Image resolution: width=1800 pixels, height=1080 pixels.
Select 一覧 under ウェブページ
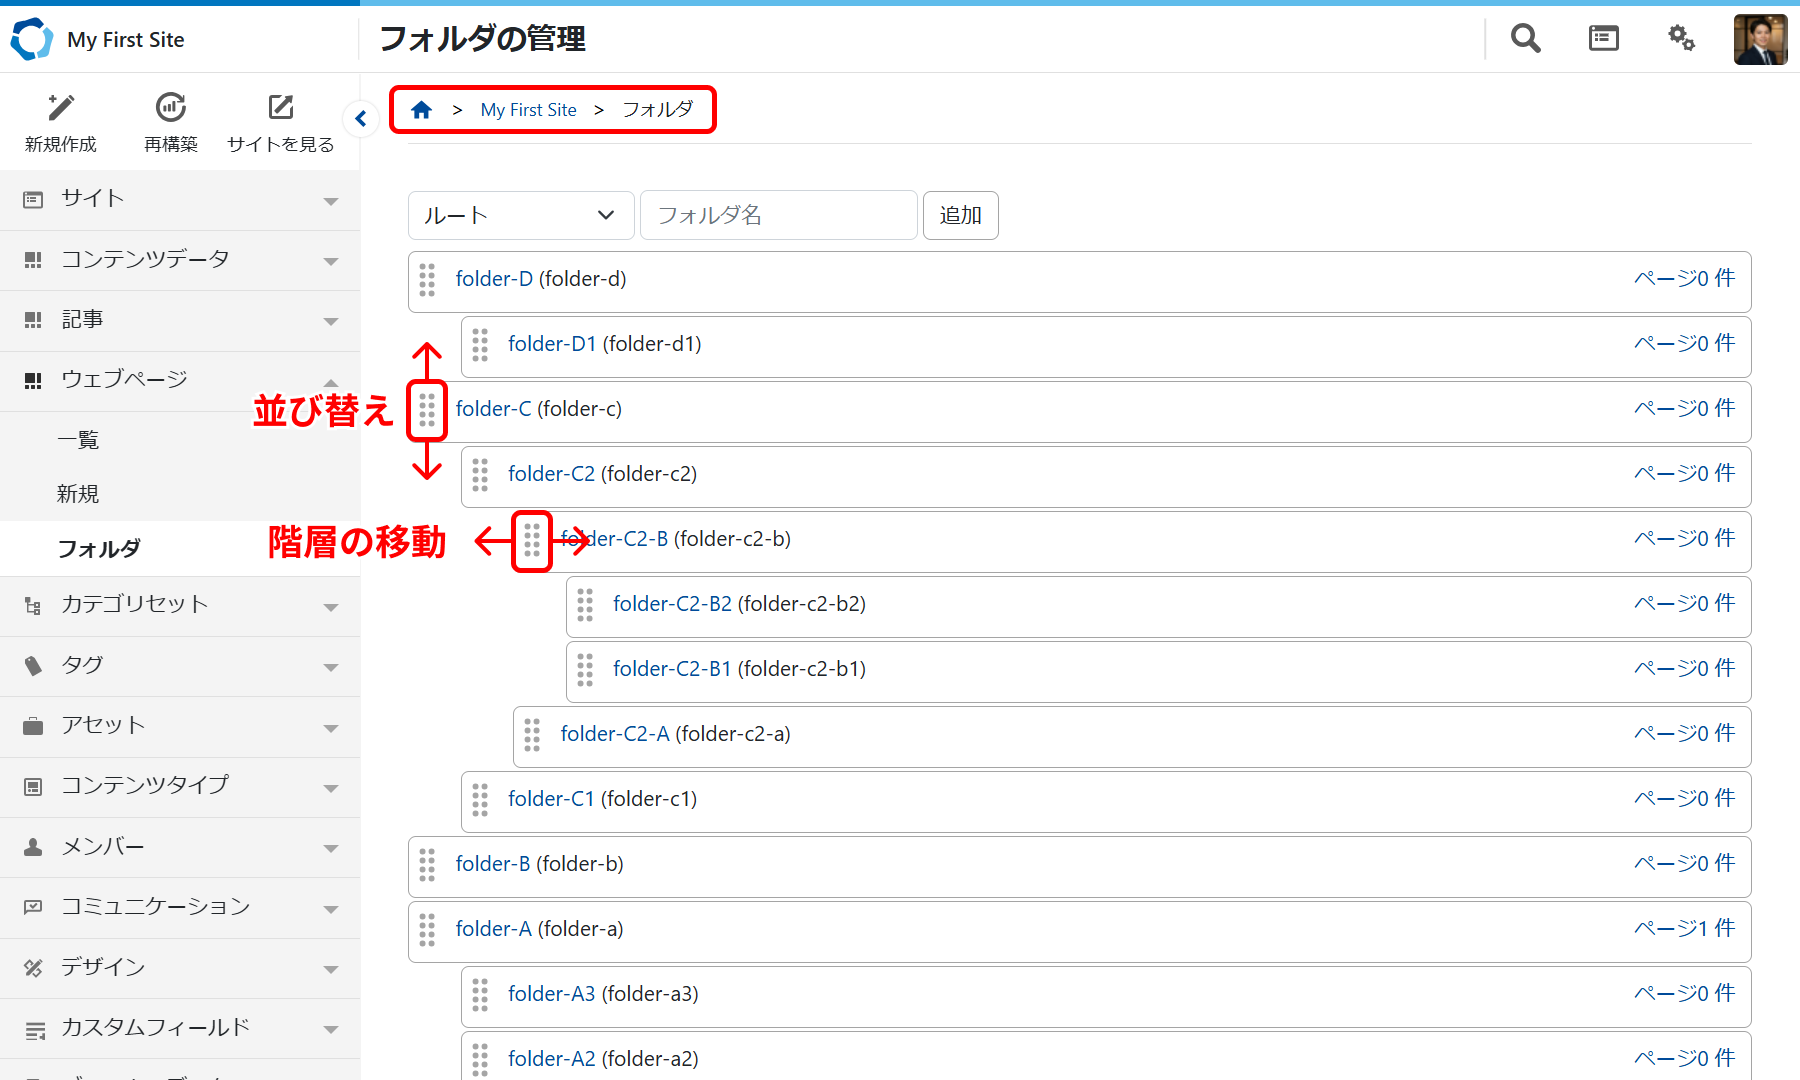tap(78, 440)
